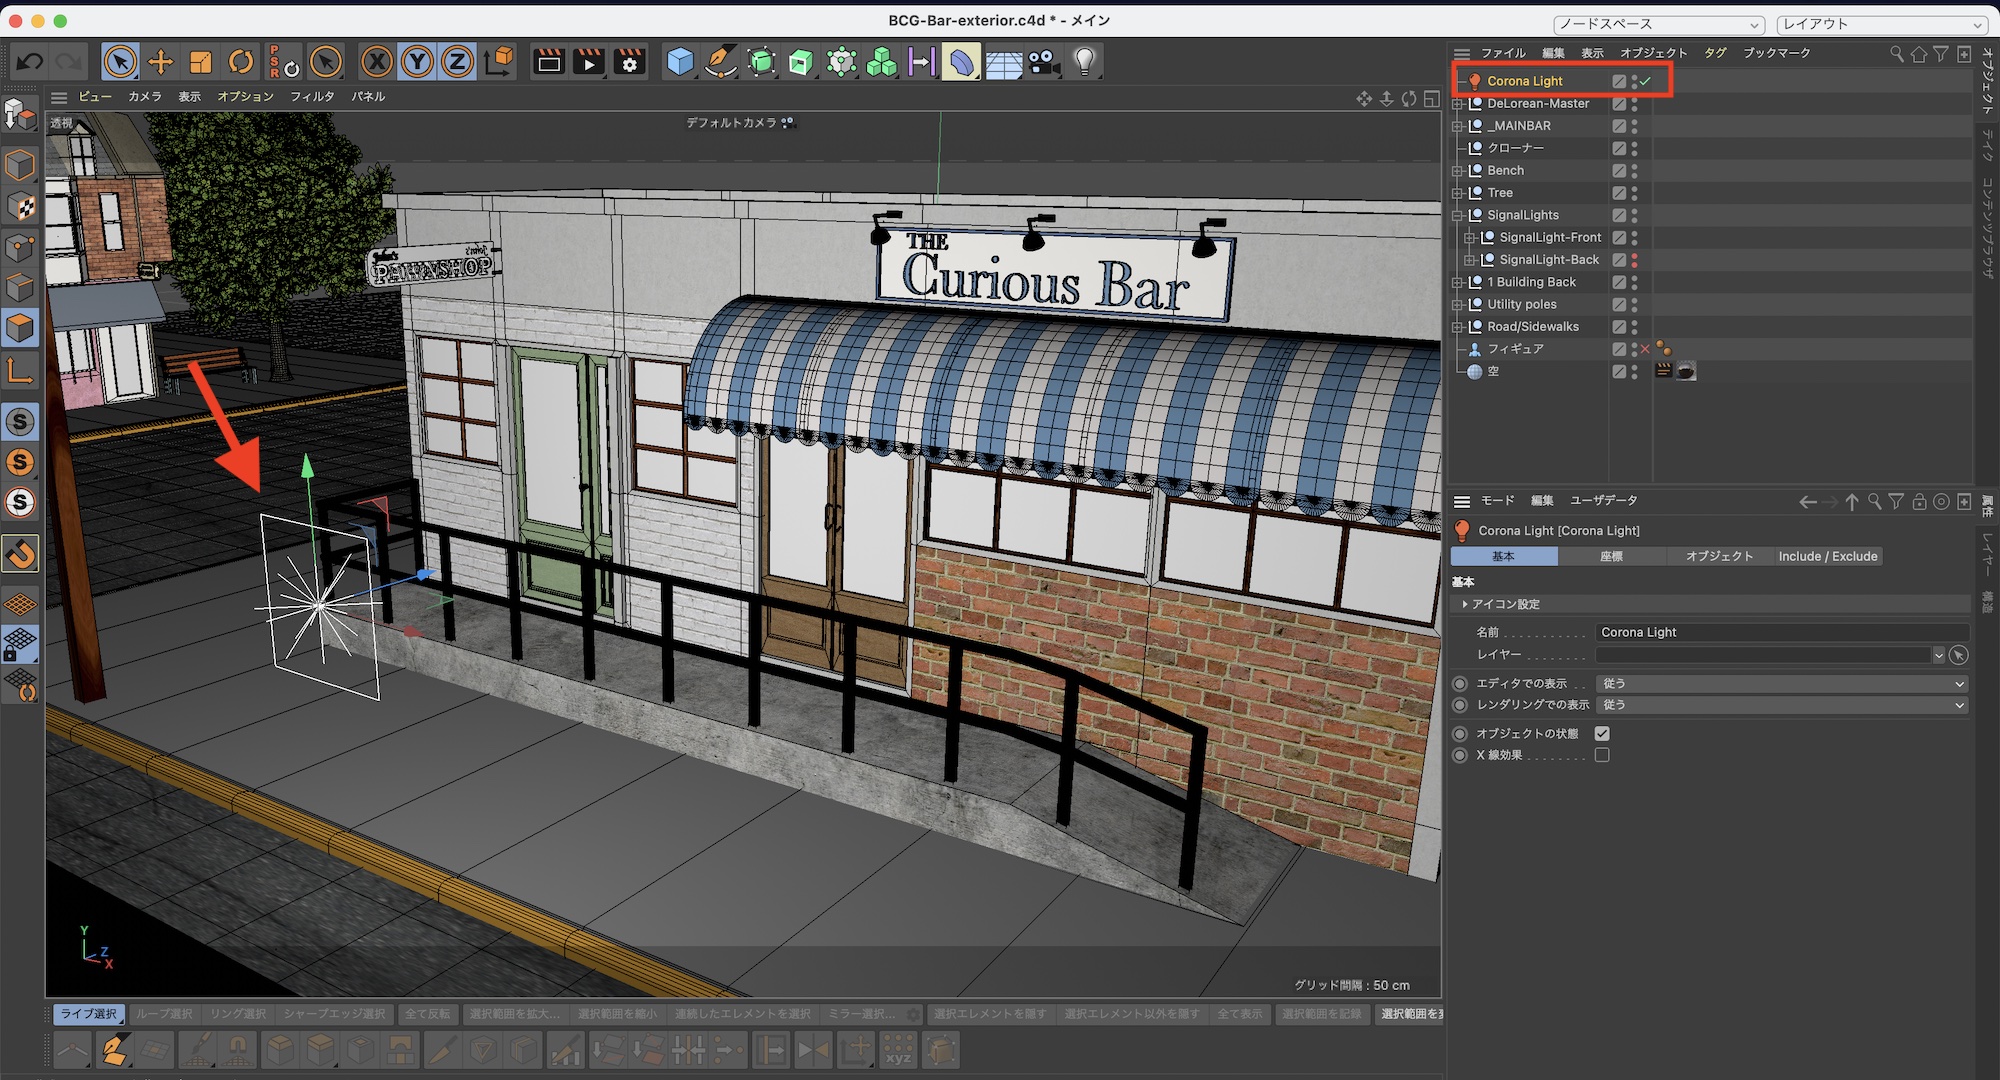Image resolution: width=2000 pixels, height=1080 pixels.
Task: Click the light bulb icon in toolbar
Action: click(x=1084, y=62)
